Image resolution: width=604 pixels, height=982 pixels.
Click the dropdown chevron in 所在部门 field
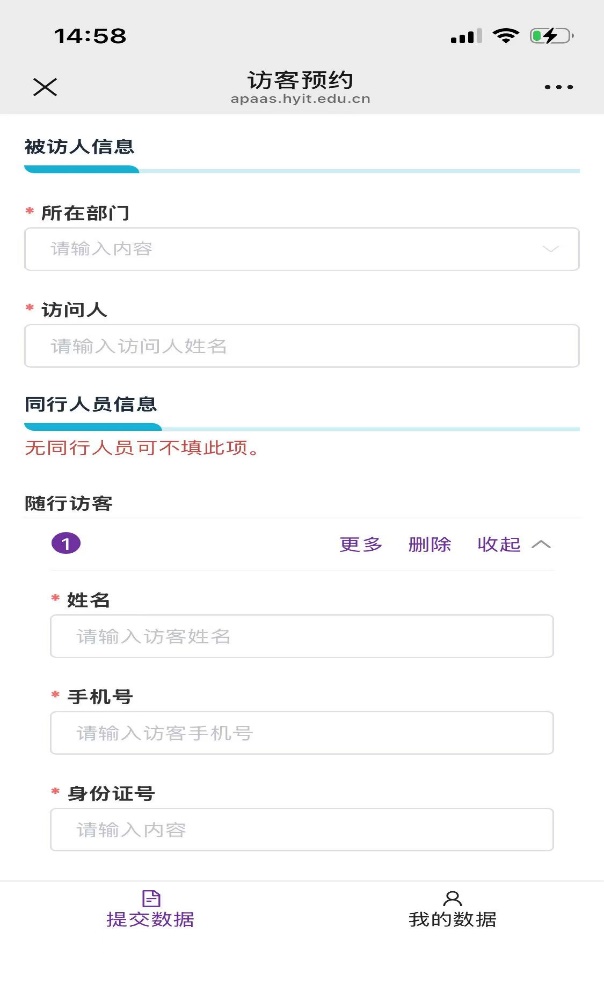point(550,249)
